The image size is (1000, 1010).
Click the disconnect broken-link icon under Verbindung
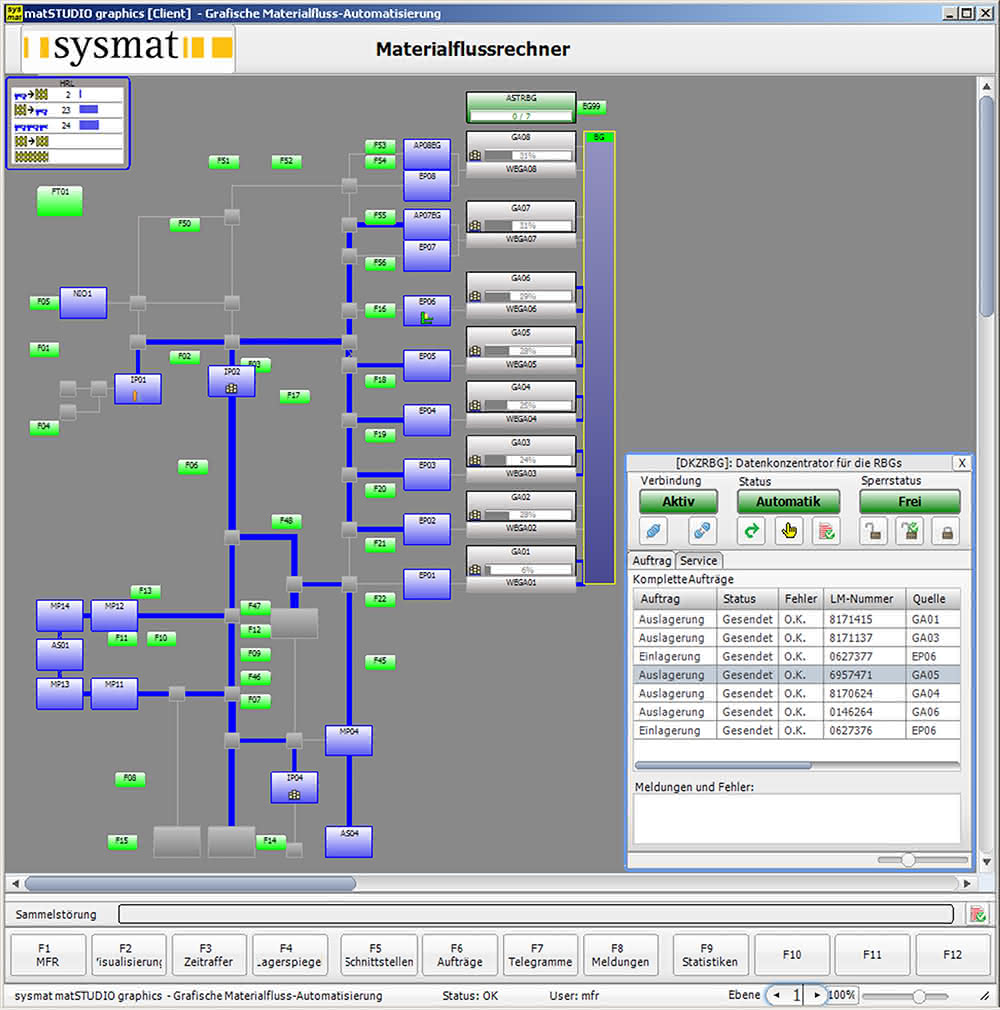point(702,531)
